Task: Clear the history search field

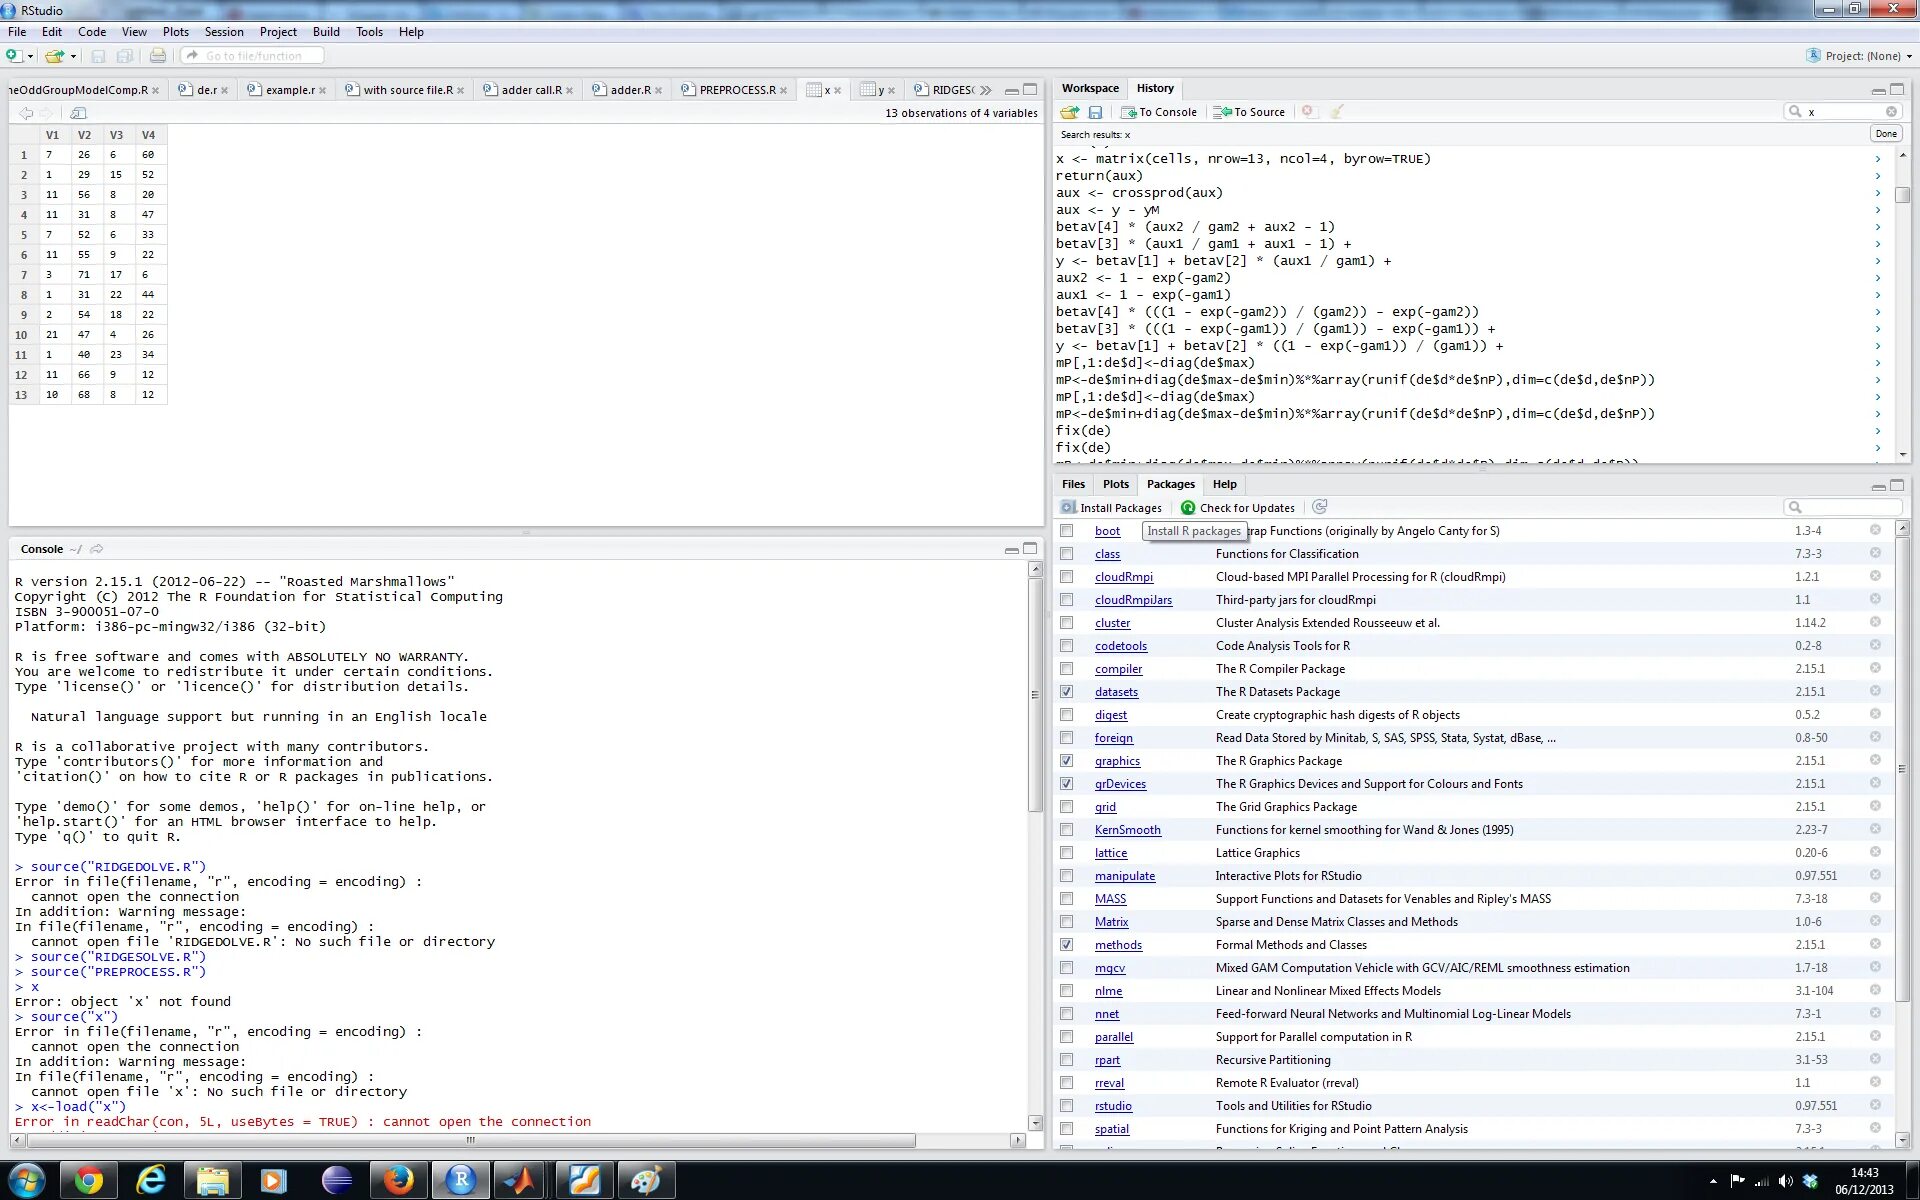Action: [x=1891, y=112]
